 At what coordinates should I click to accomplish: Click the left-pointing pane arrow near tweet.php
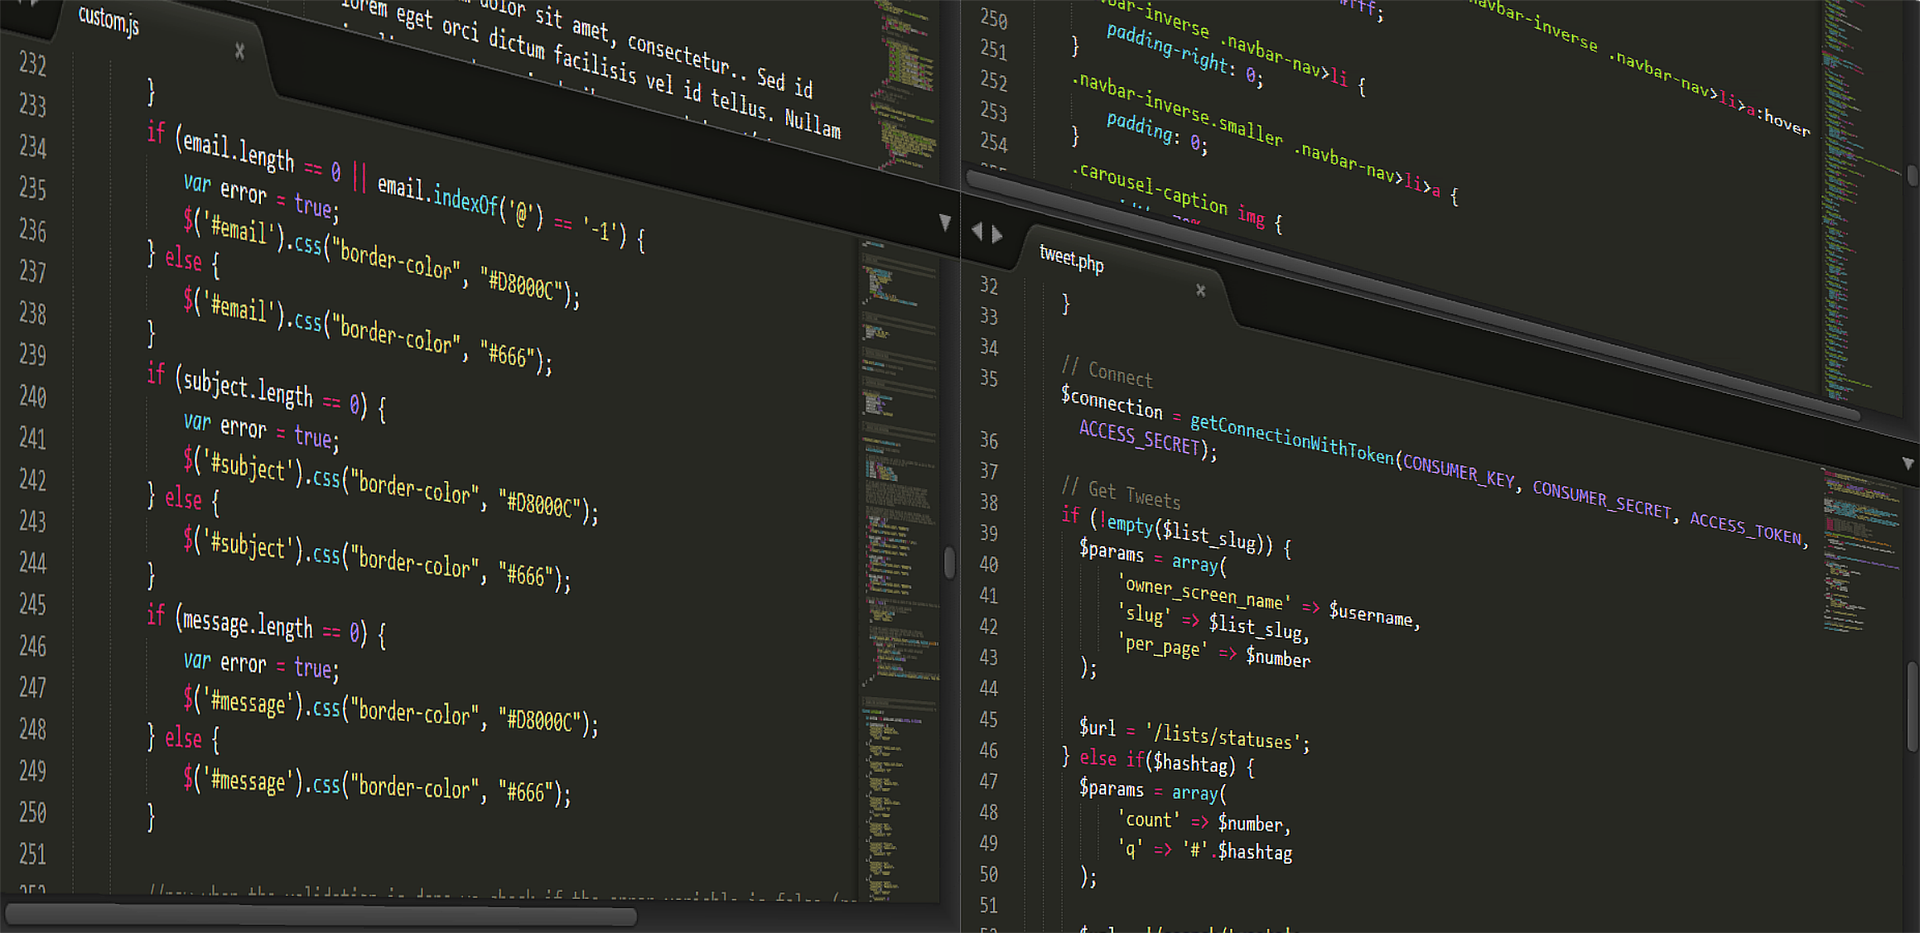coord(977,229)
